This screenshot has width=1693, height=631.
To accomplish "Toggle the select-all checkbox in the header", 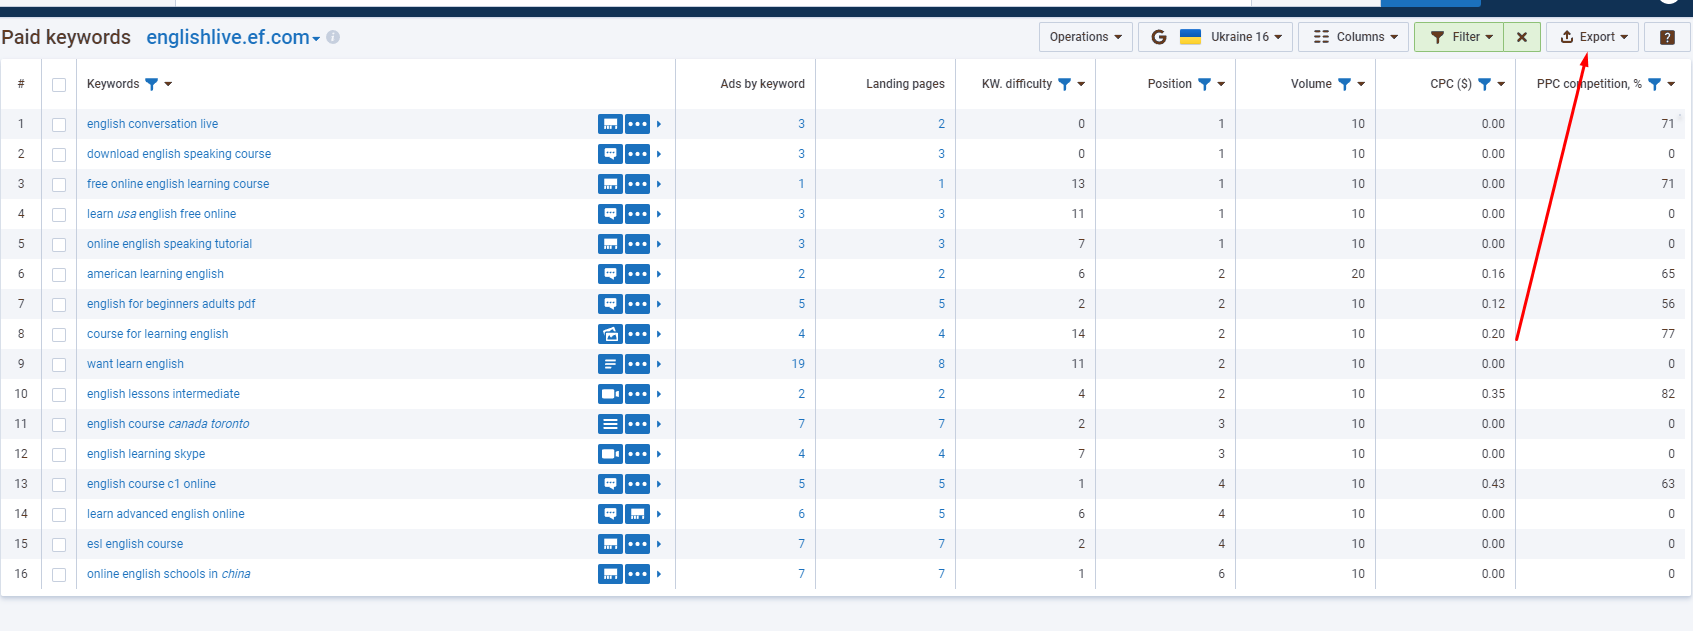I will (x=59, y=85).
